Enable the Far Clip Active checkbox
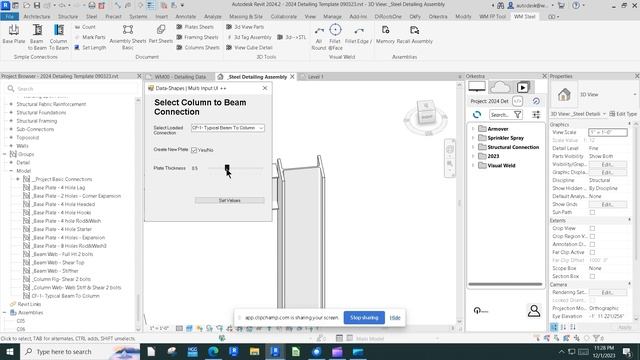The image size is (640, 360). click(592, 252)
